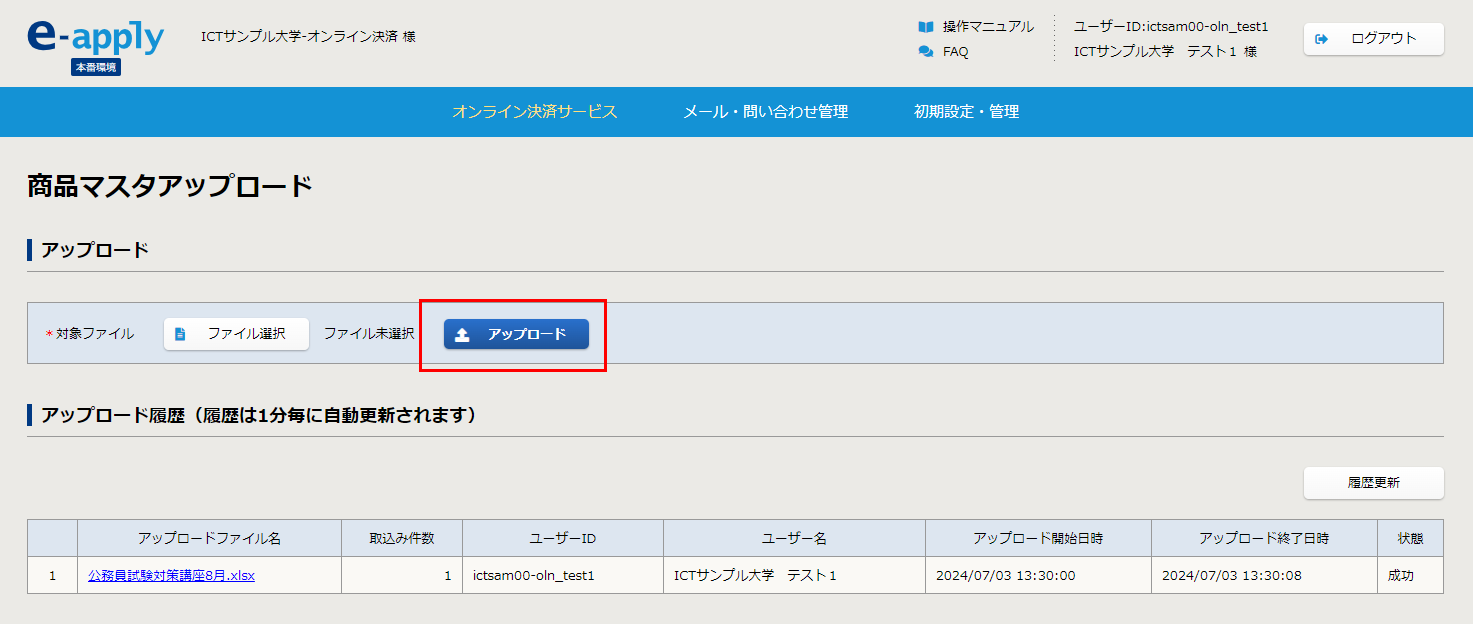1473x624 pixels.
Task: Download 公務員試験対策講座8月.xlsx from history
Action: click(171, 576)
